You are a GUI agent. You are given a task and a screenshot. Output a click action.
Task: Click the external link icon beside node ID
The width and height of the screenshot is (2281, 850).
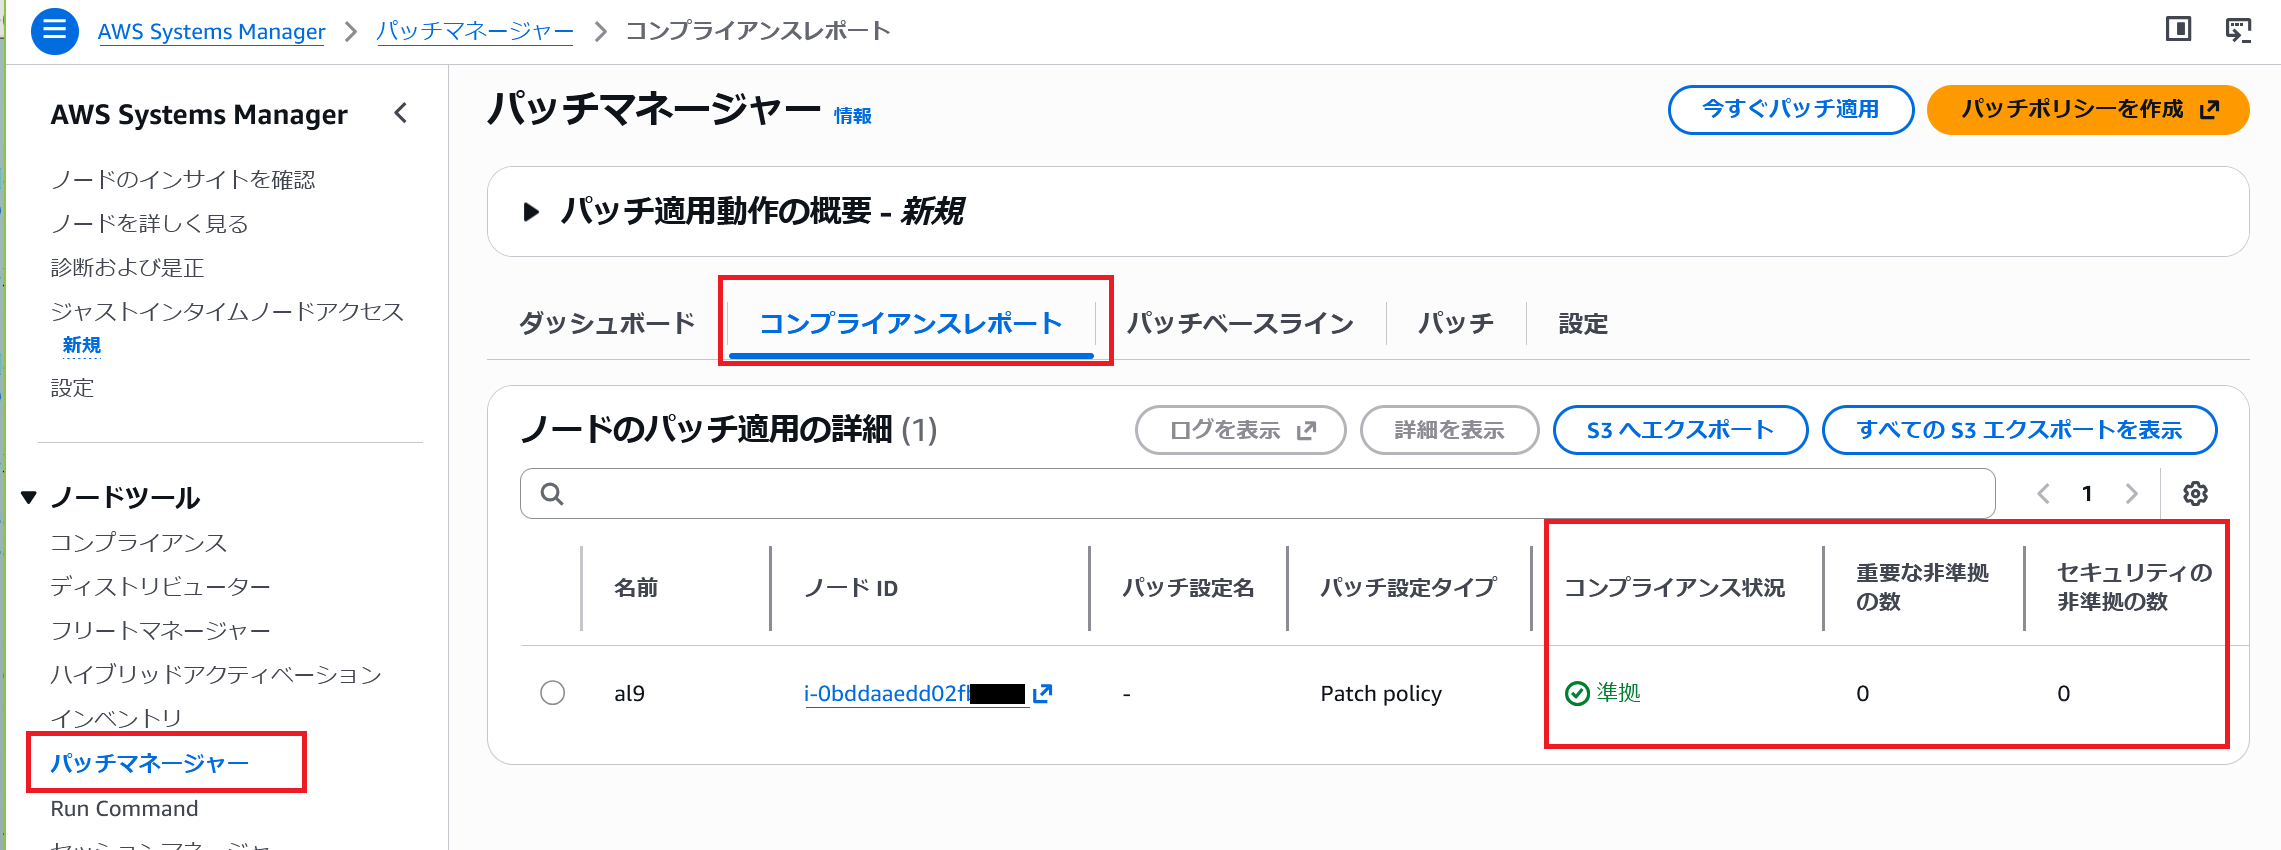coord(1043,693)
